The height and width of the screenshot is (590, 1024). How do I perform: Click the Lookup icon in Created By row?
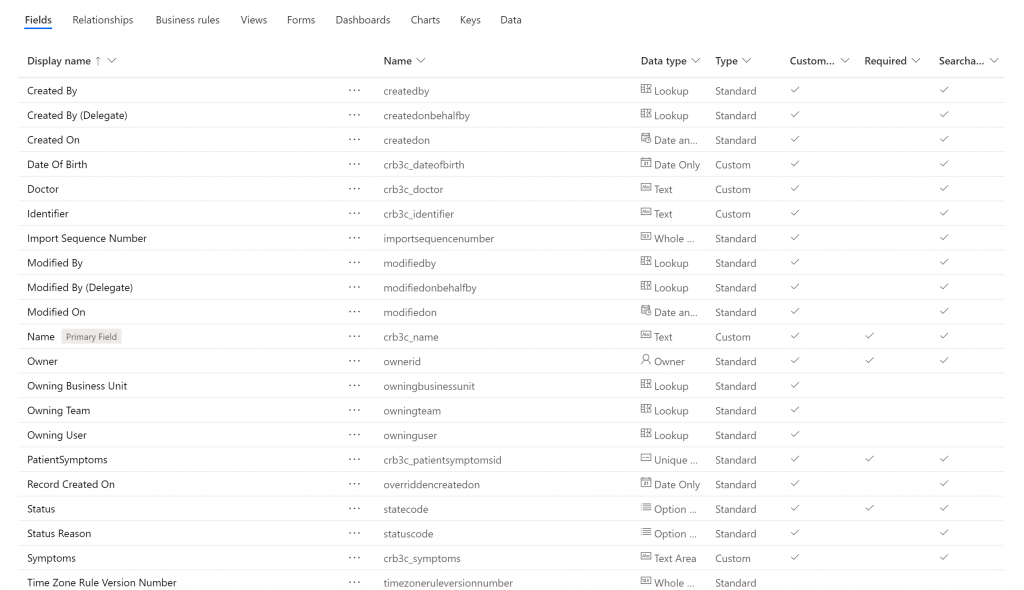coord(646,90)
